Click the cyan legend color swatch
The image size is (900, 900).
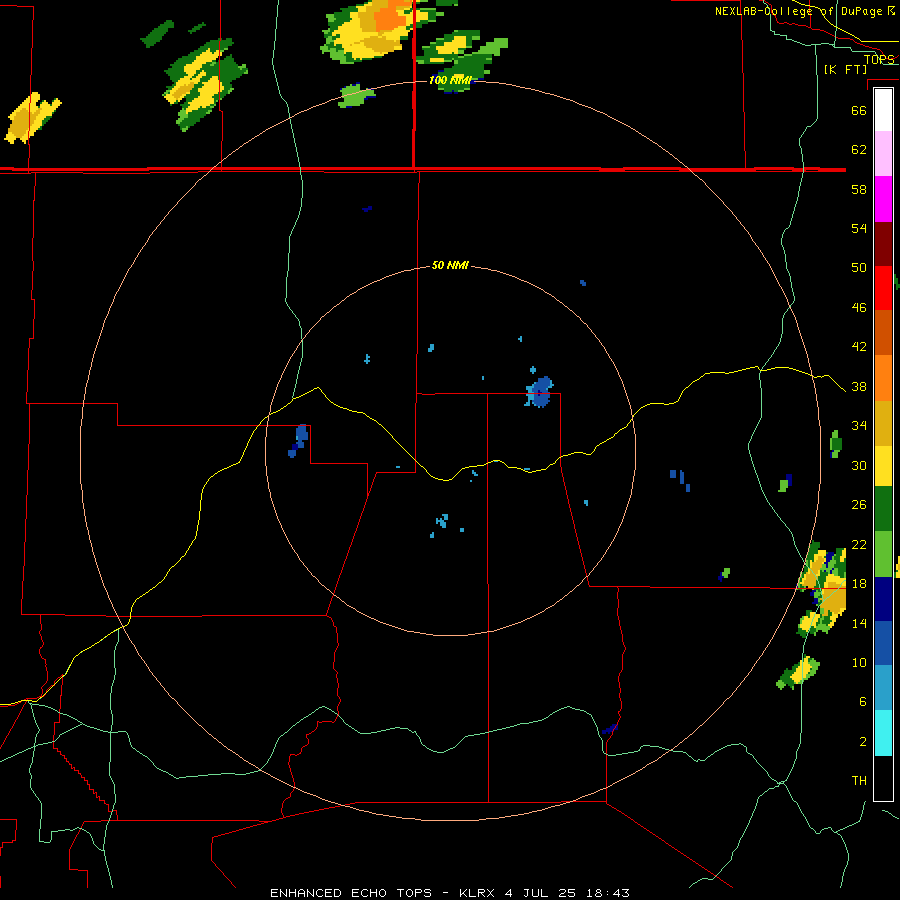tap(883, 733)
